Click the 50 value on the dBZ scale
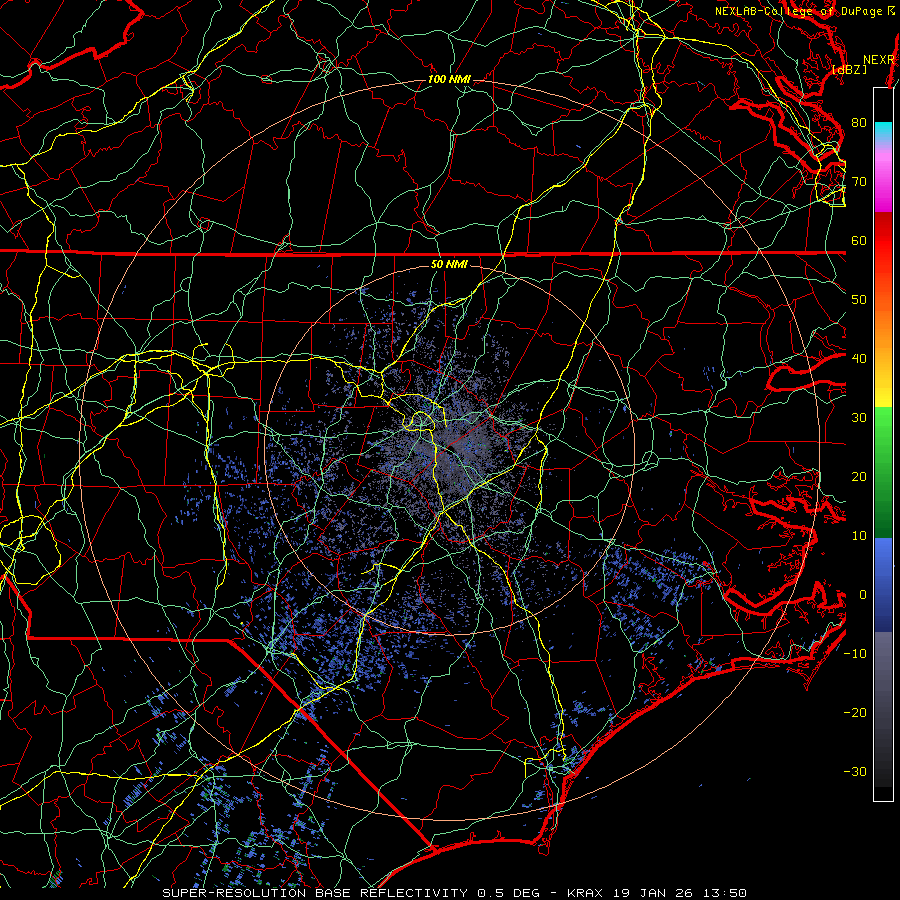 click(859, 300)
